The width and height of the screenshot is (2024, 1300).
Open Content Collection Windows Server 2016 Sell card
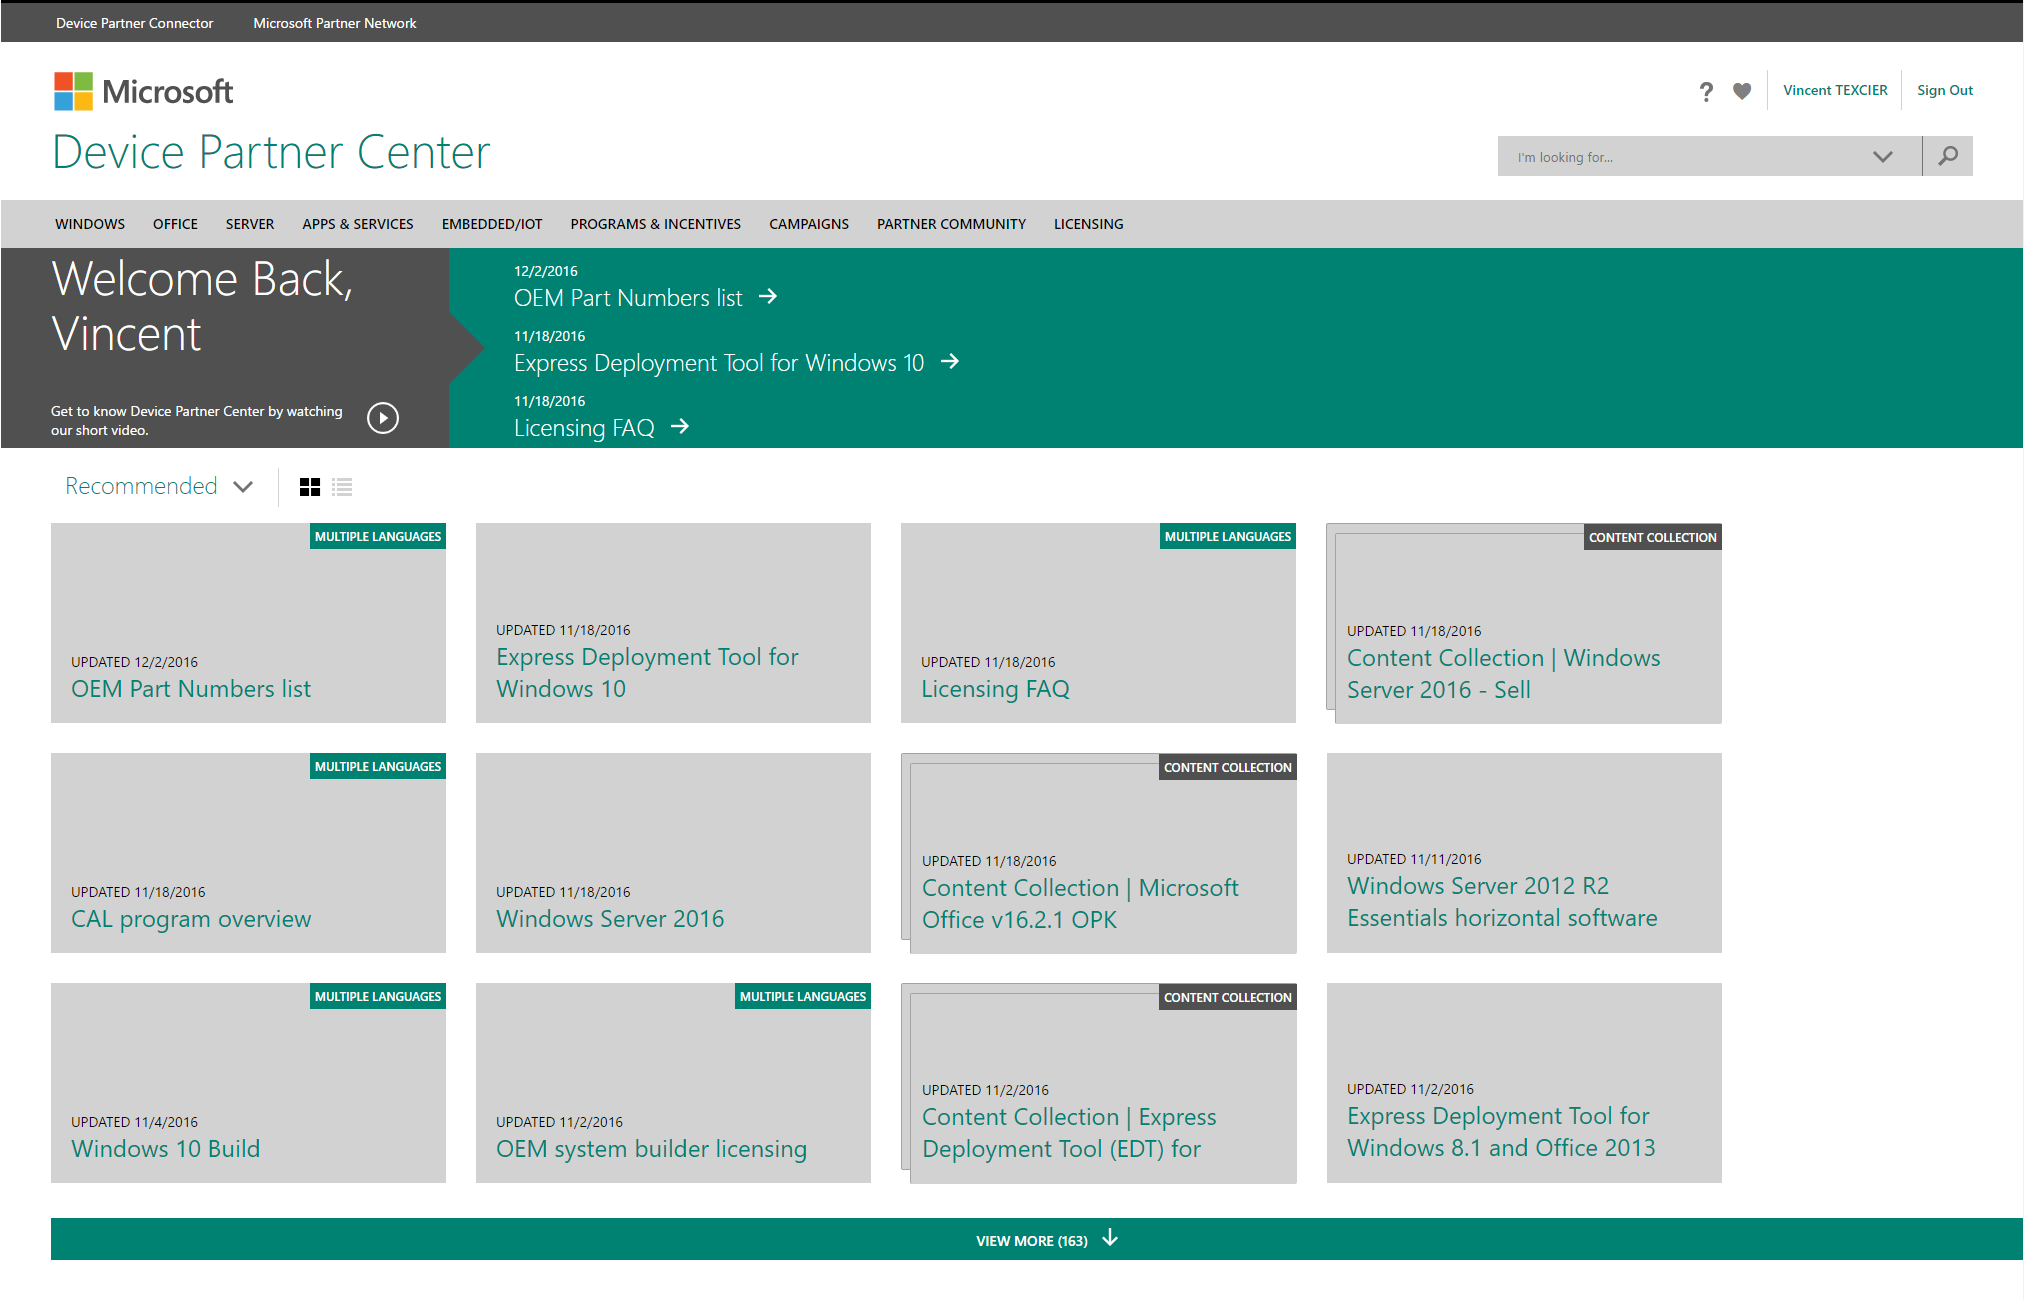tap(1524, 623)
